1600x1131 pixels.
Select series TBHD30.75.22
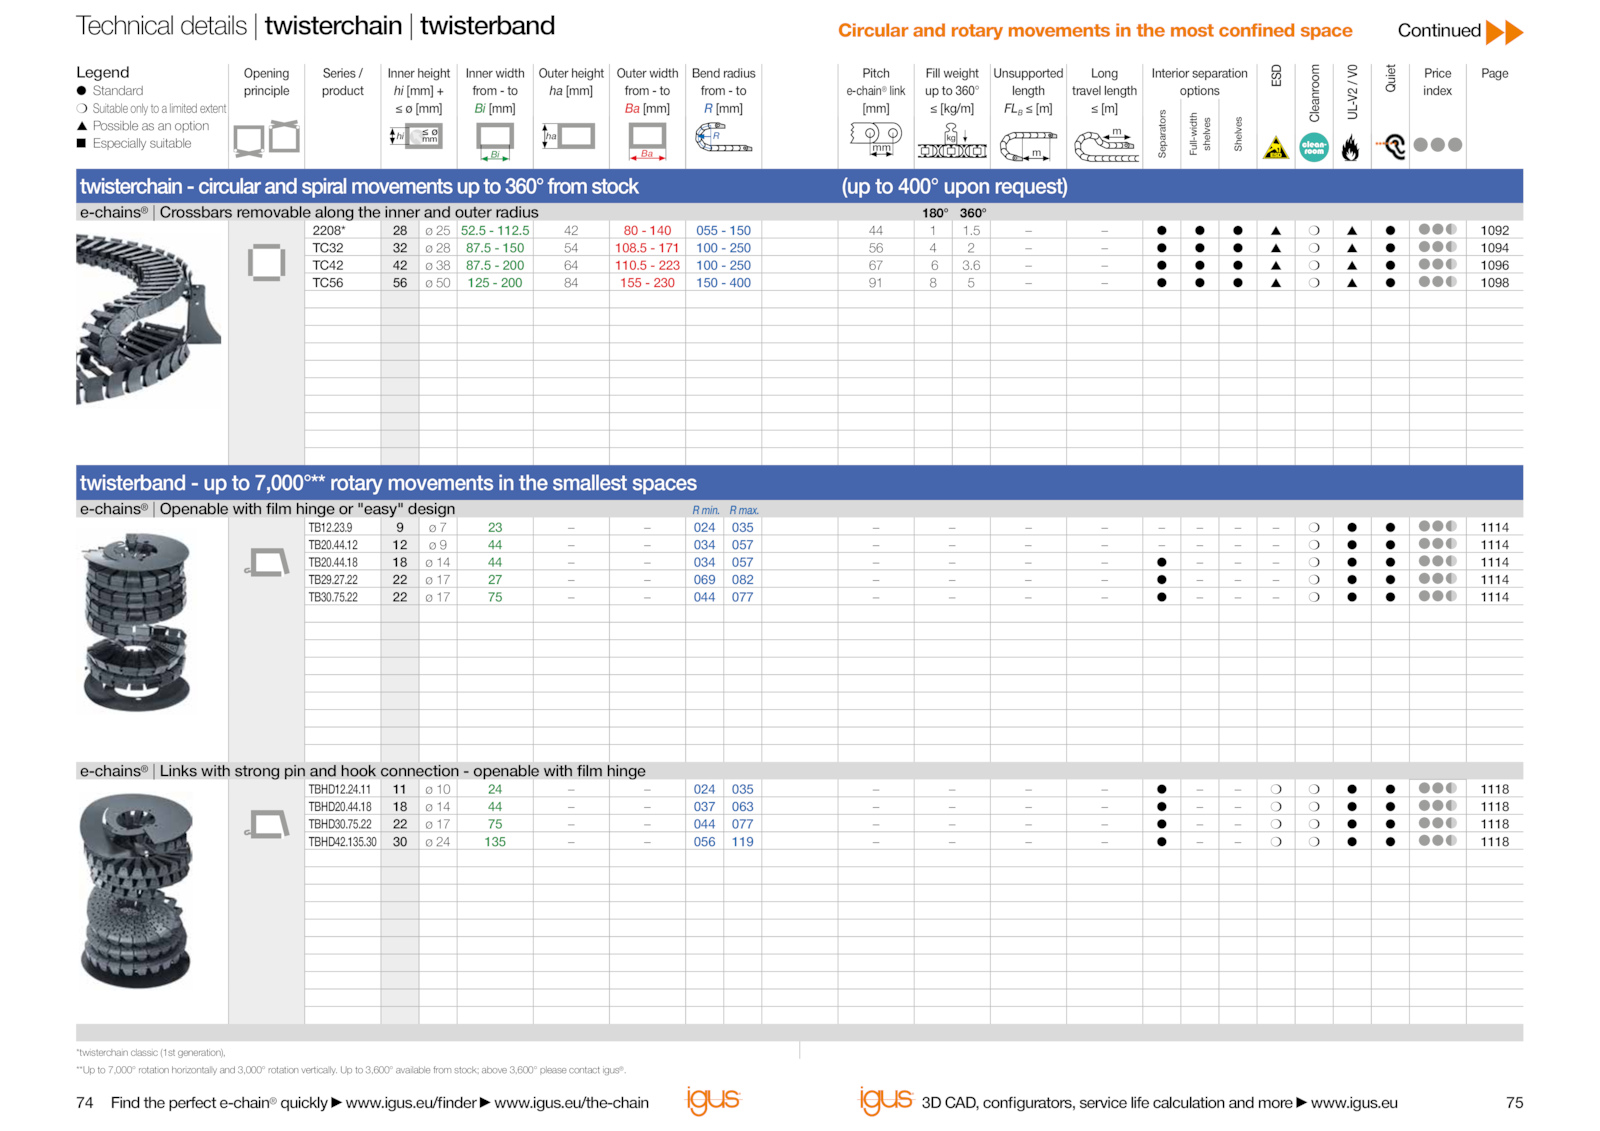(x=340, y=825)
